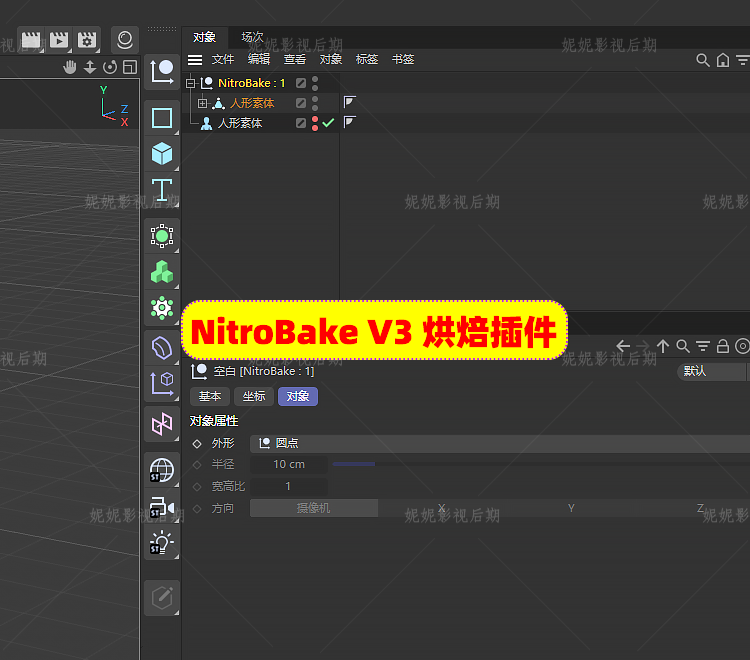Open the 书签 menu
Viewport: 750px width, 660px height.
click(x=403, y=60)
